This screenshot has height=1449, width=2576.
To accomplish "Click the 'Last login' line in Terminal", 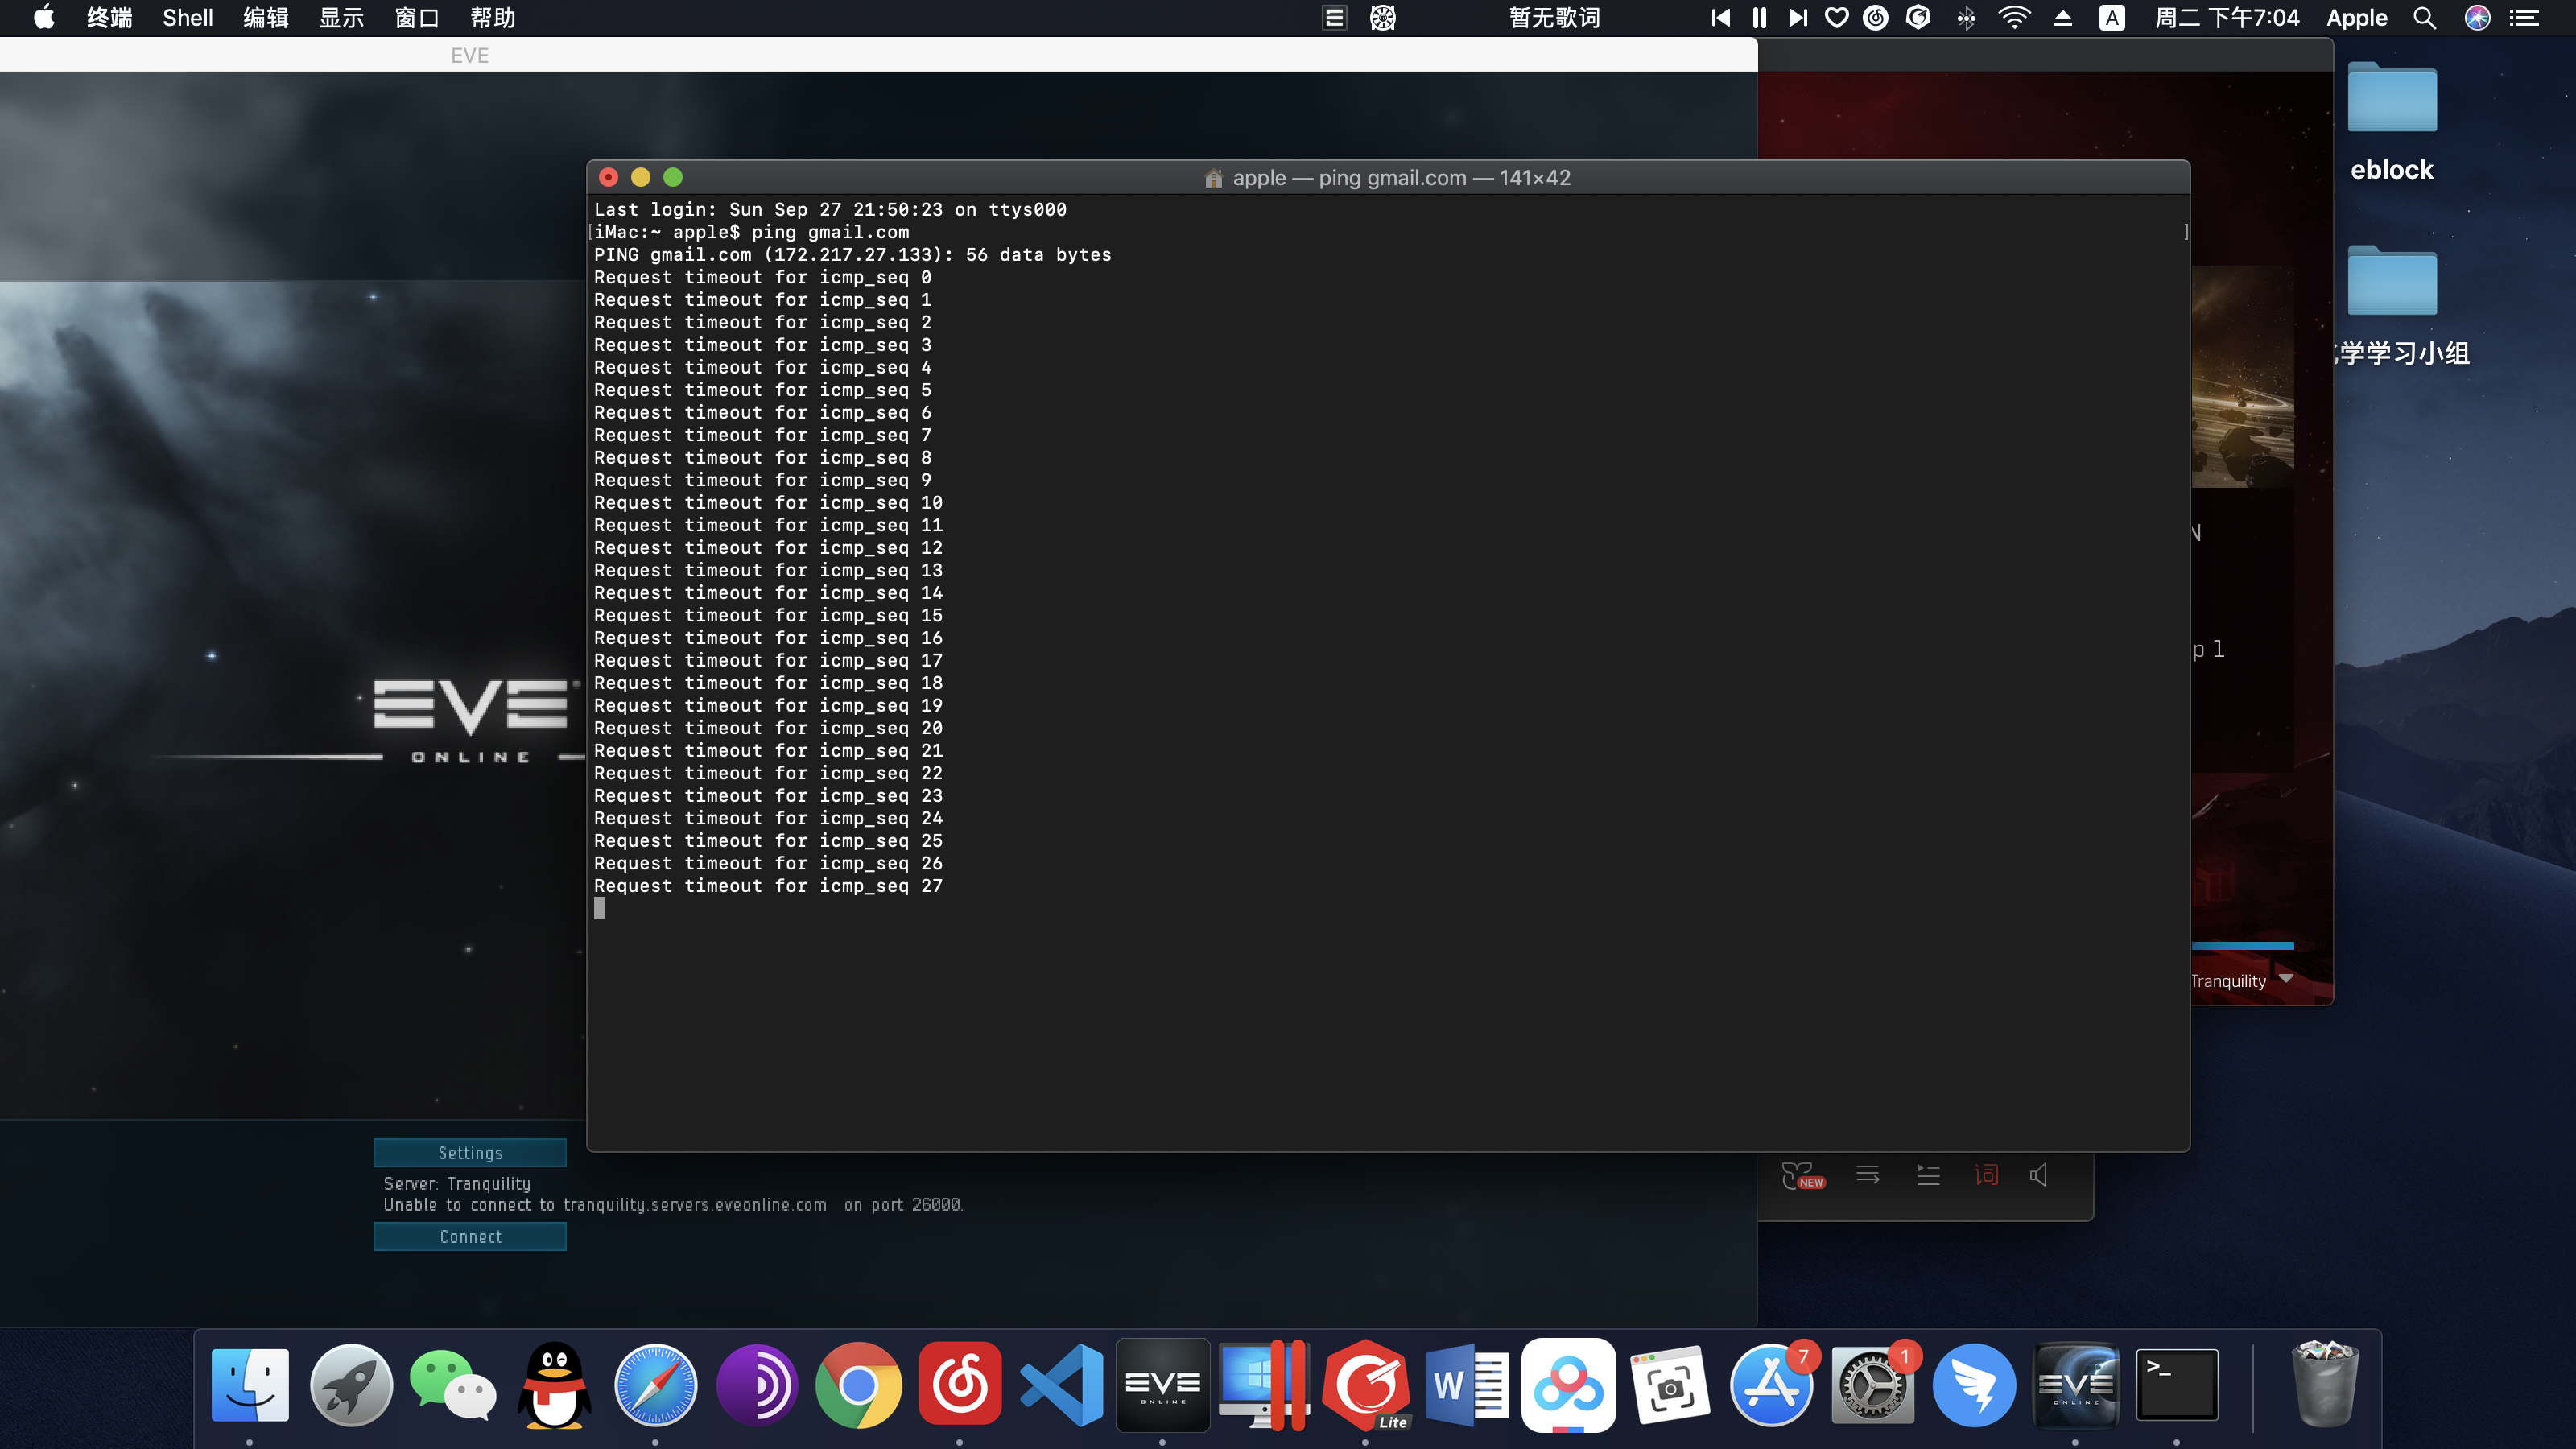I will pyautogui.click(x=830, y=210).
